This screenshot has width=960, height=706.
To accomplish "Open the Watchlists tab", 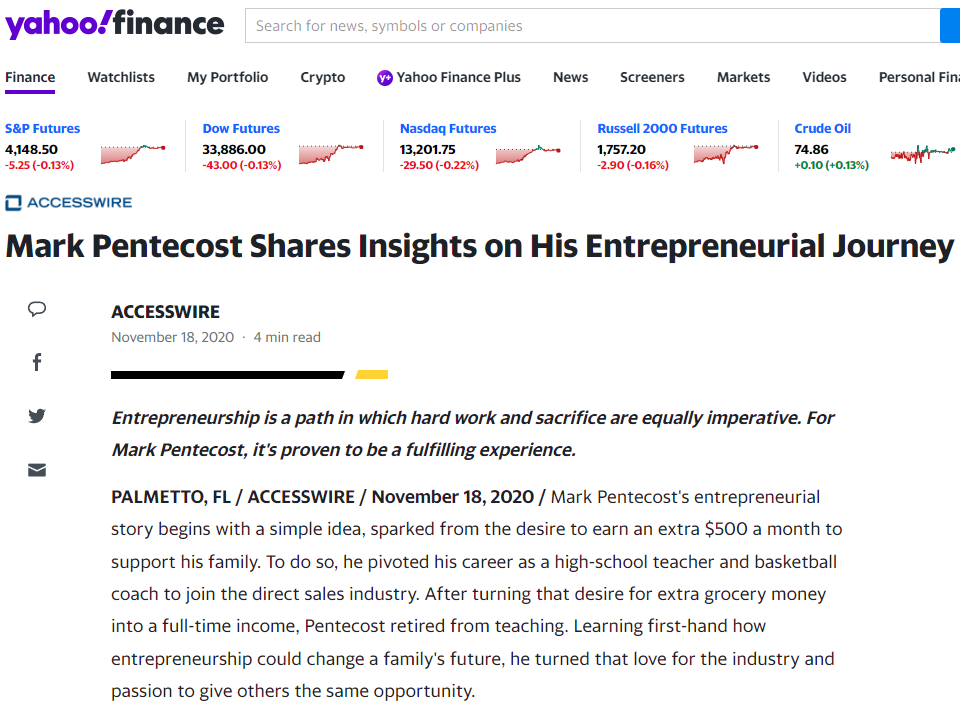I will pyautogui.click(x=121, y=77).
